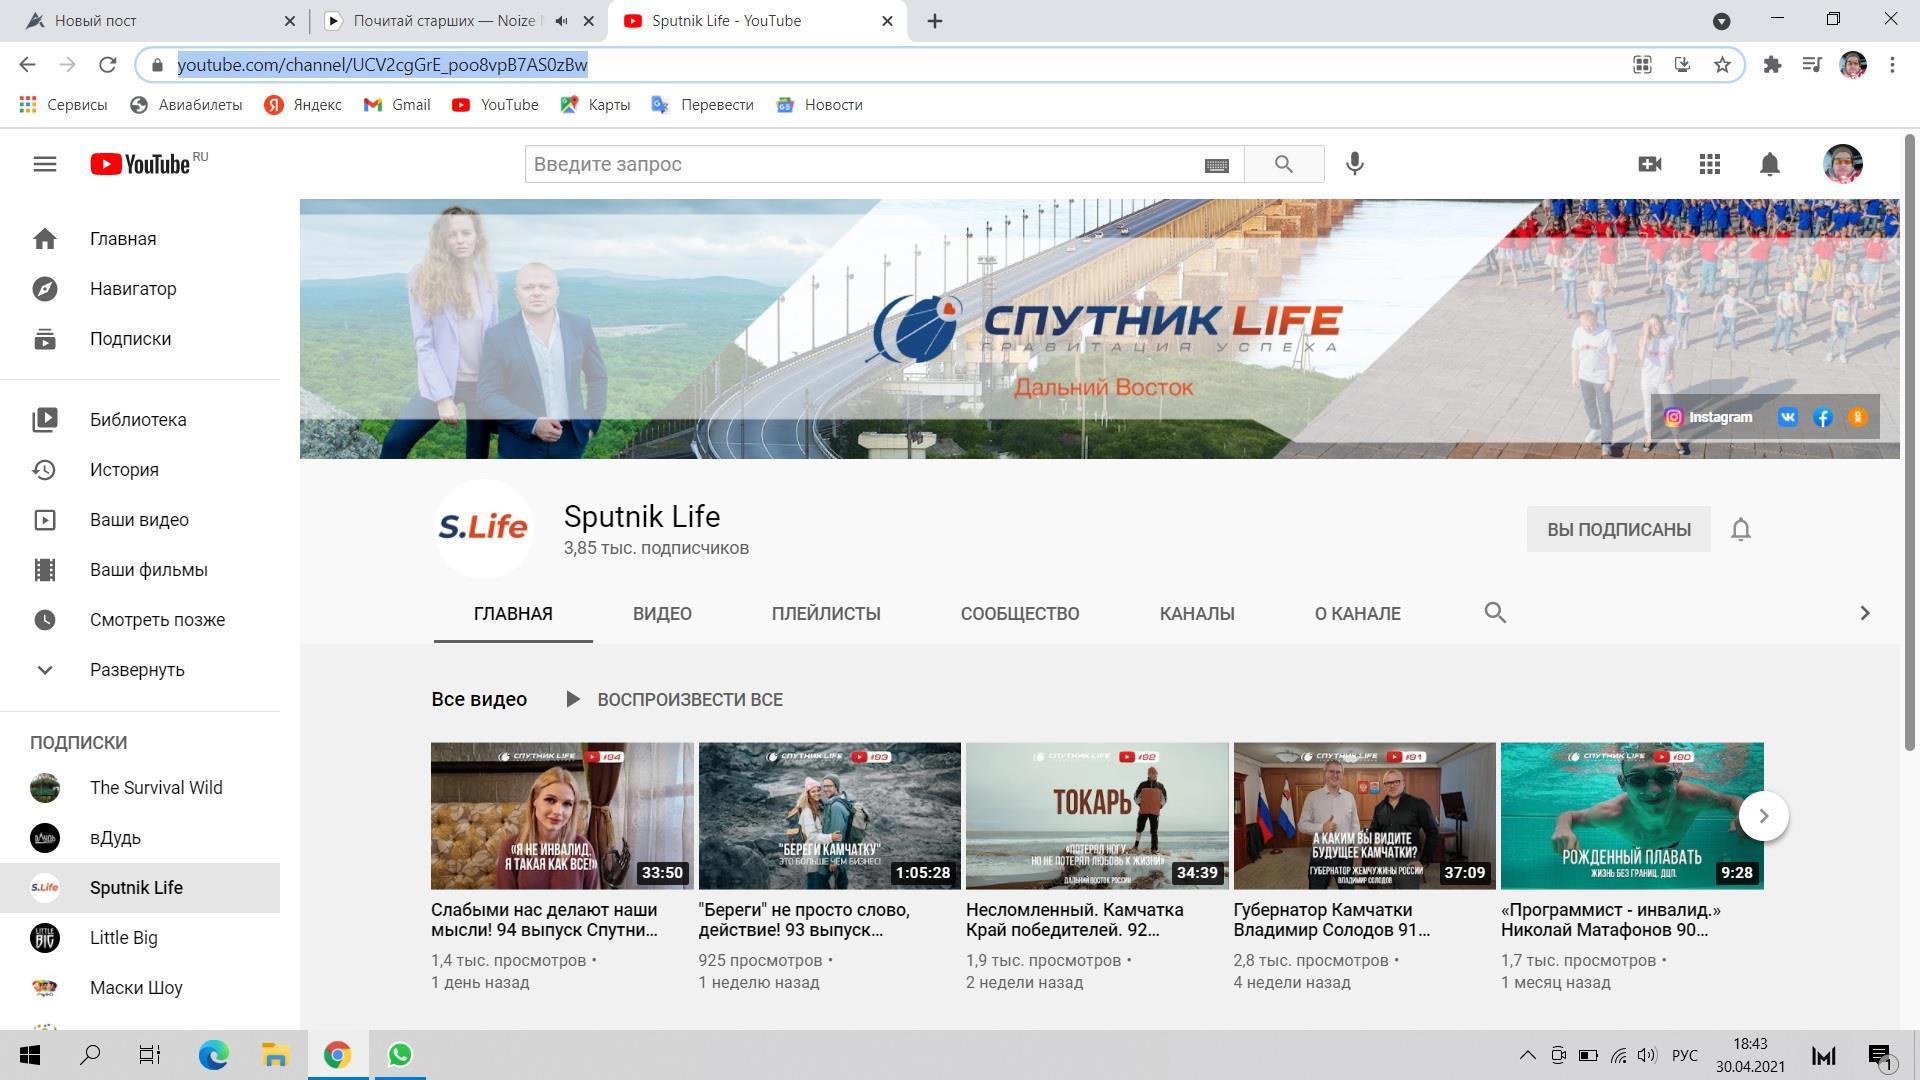Click the create video camera icon
This screenshot has height=1080, width=1920.
tap(1649, 164)
